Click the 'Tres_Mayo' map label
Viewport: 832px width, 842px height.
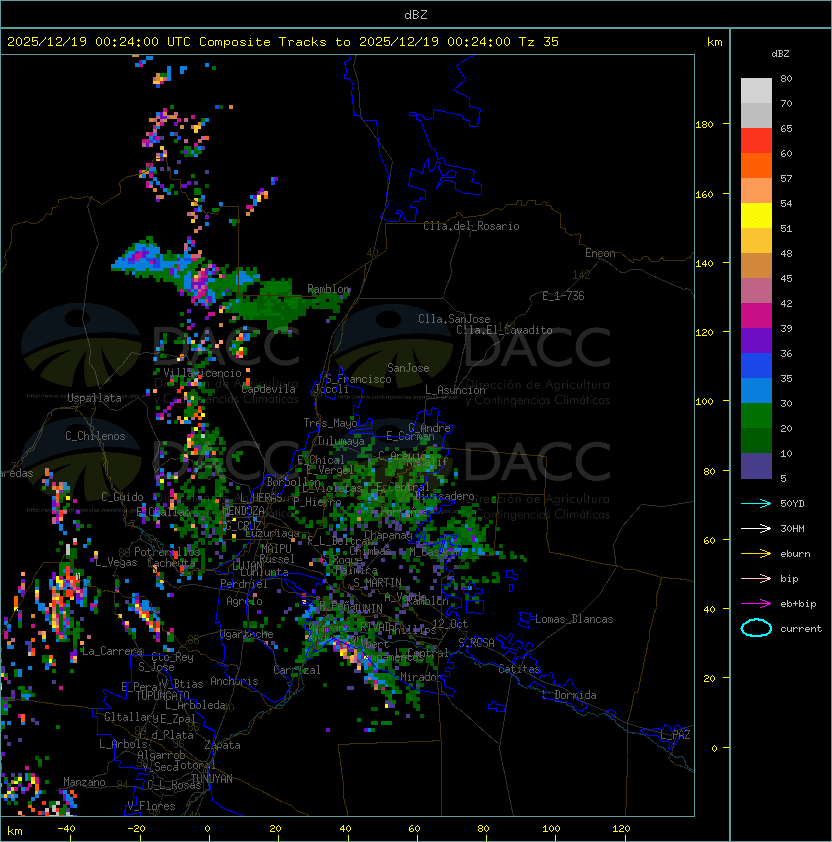coord(330,423)
